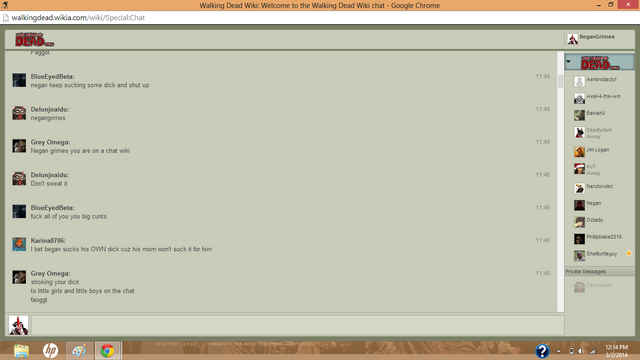Viewport: 640px width, 360px height.
Task: Open Jim Logan's user avatar
Action: [x=579, y=152]
